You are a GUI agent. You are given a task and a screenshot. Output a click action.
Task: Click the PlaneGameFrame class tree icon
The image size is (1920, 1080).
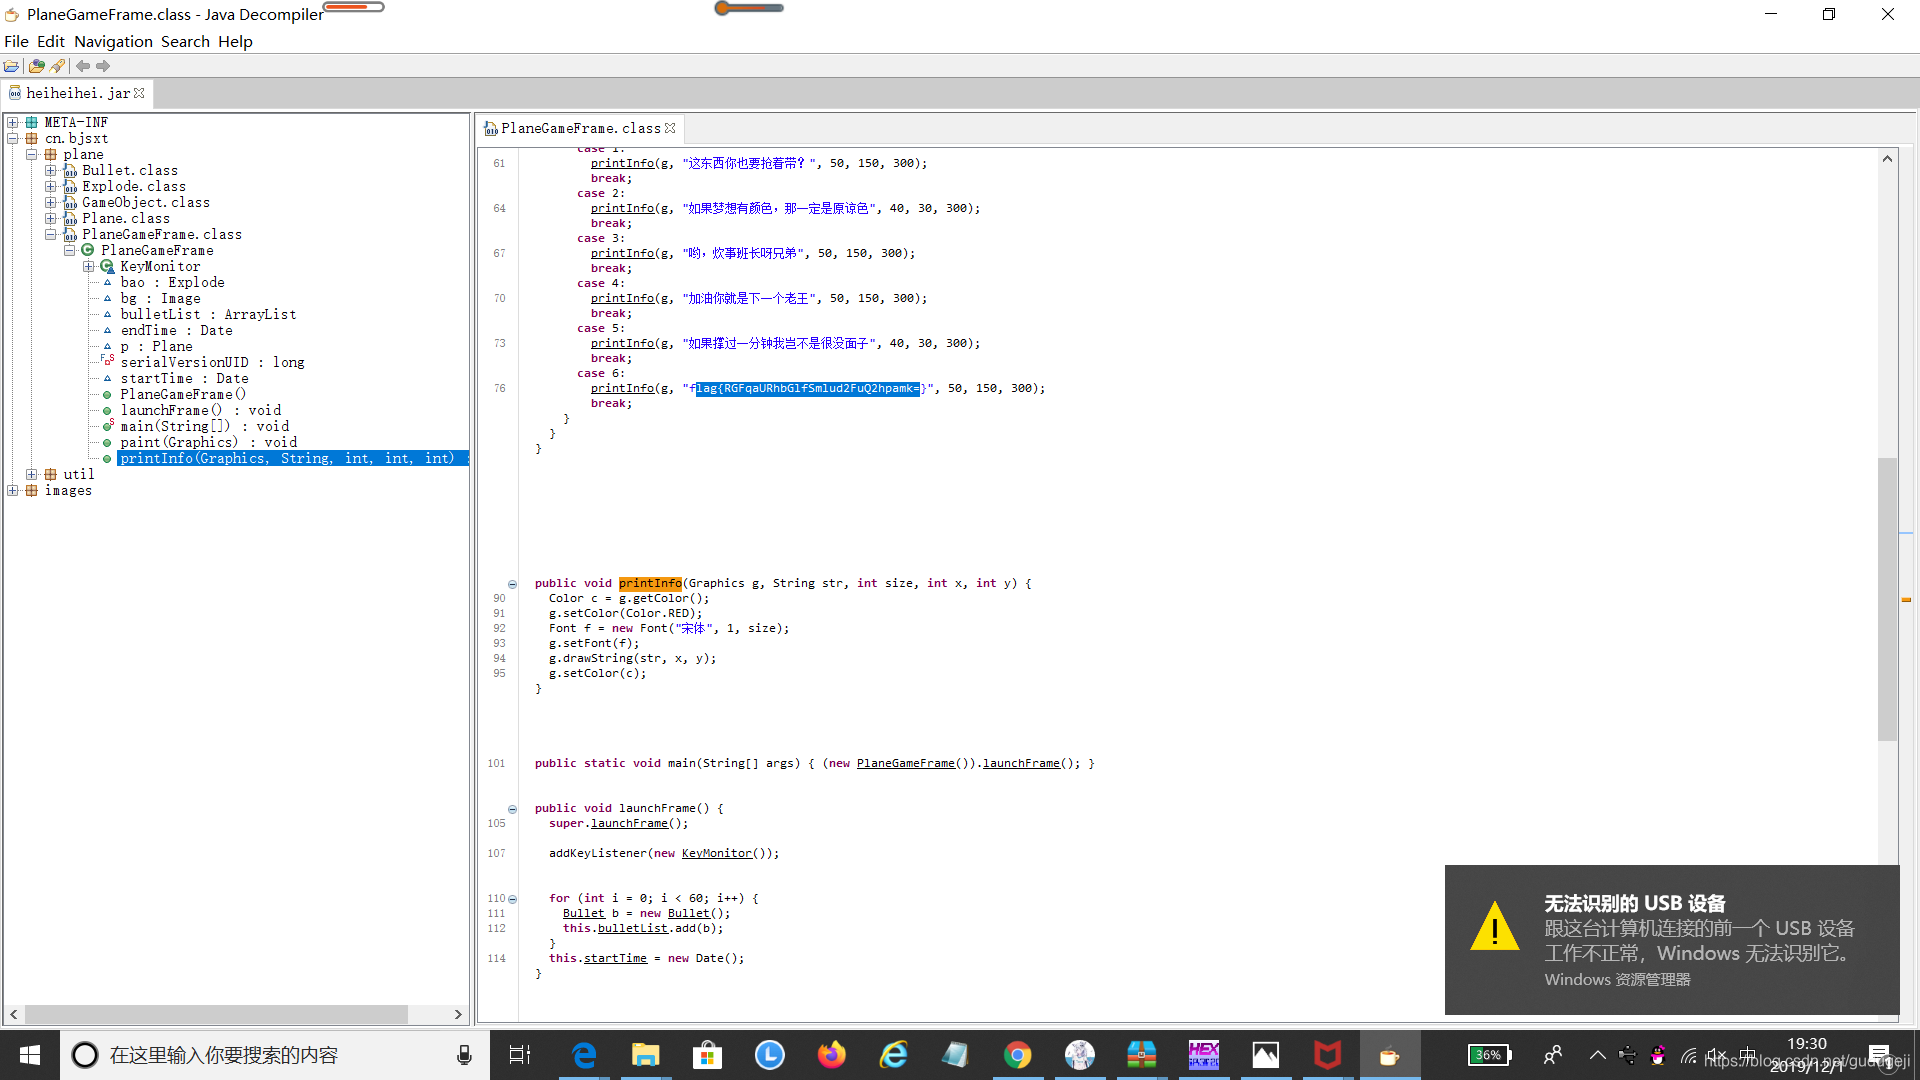point(87,250)
